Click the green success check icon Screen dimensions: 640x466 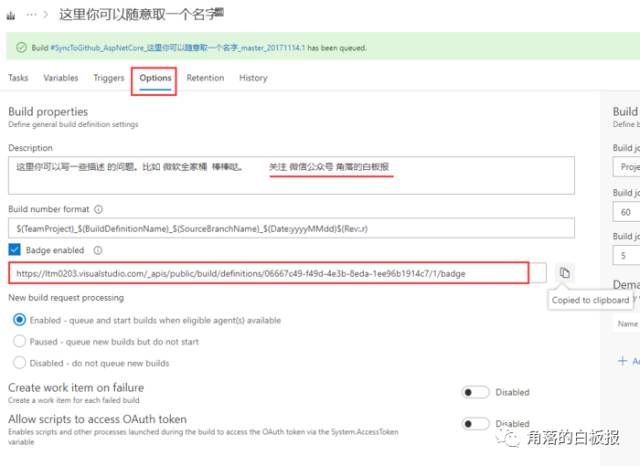21,48
